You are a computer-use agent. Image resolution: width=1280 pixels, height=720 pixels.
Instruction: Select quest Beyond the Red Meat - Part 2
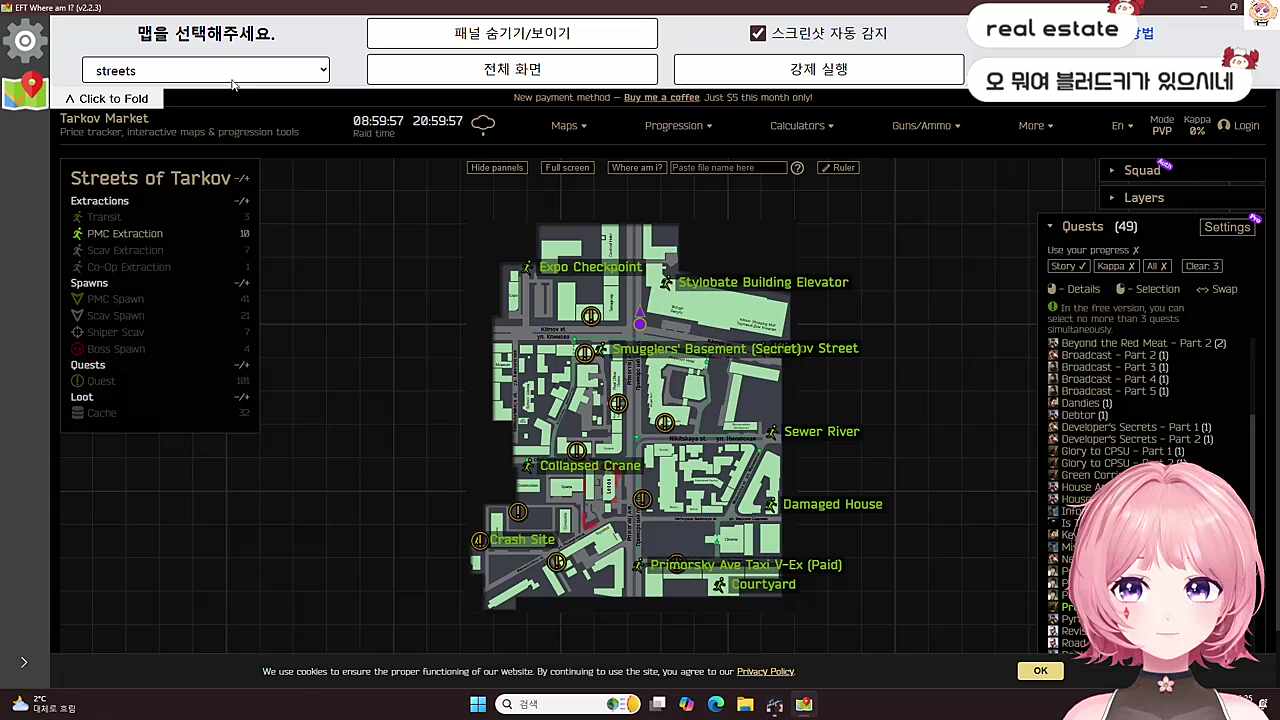[x=1137, y=343]
